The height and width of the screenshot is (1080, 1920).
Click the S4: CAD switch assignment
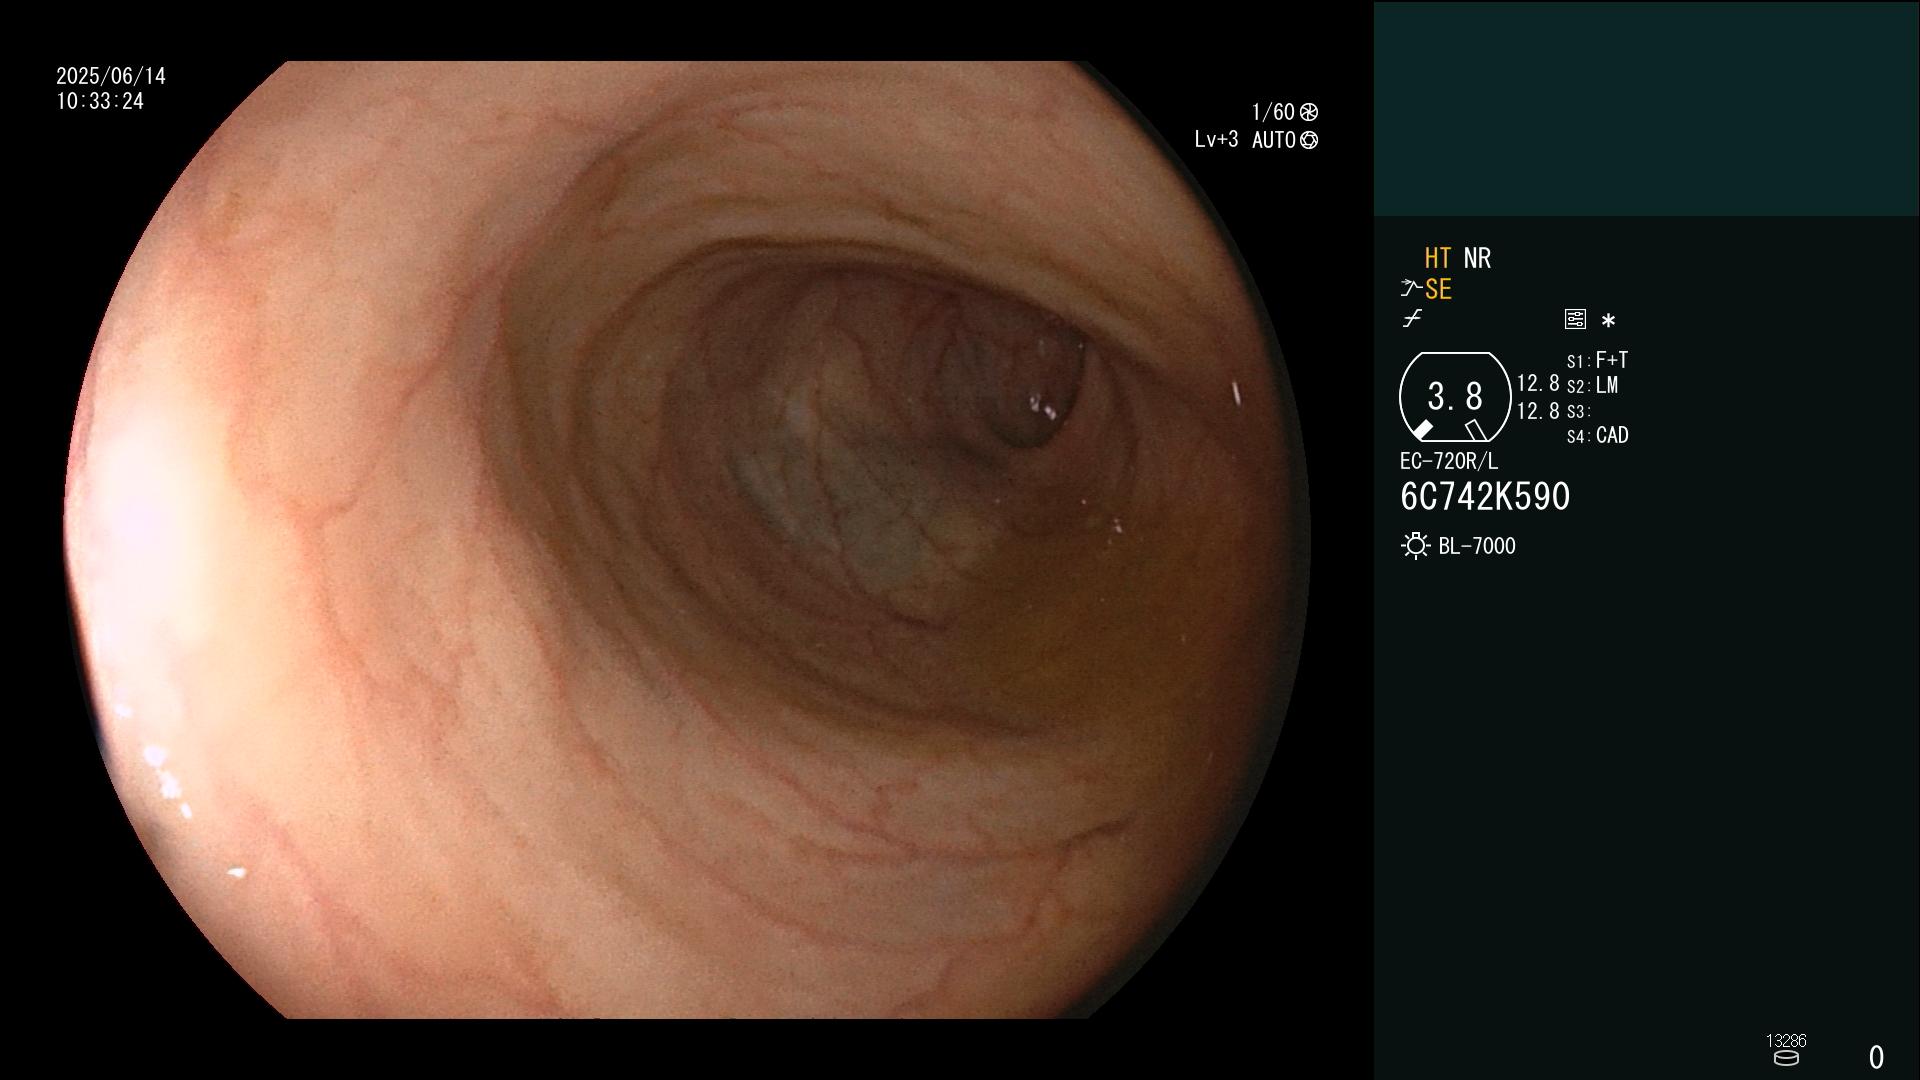click(1597, 435)
